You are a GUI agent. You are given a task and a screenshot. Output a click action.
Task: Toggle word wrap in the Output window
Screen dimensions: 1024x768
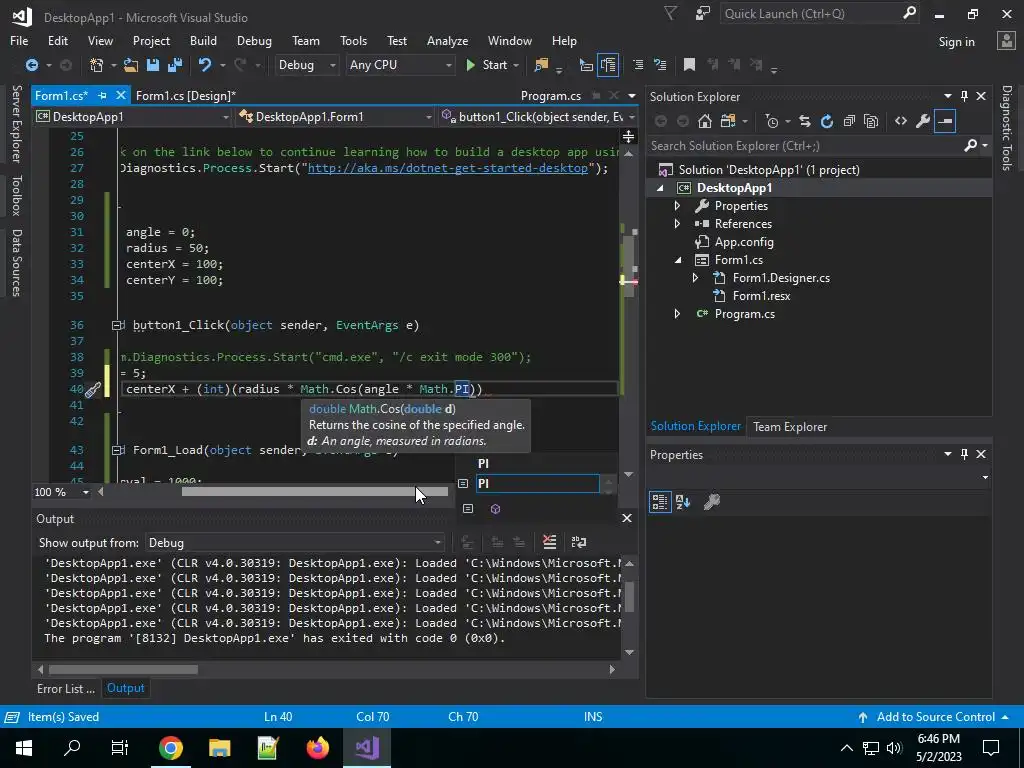[x=579, y=542]
